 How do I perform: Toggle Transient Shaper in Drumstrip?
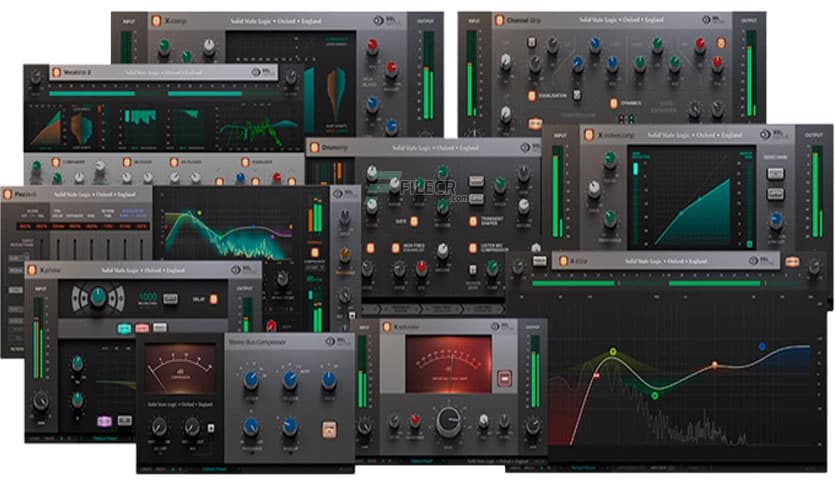click(x=472, y=221)
